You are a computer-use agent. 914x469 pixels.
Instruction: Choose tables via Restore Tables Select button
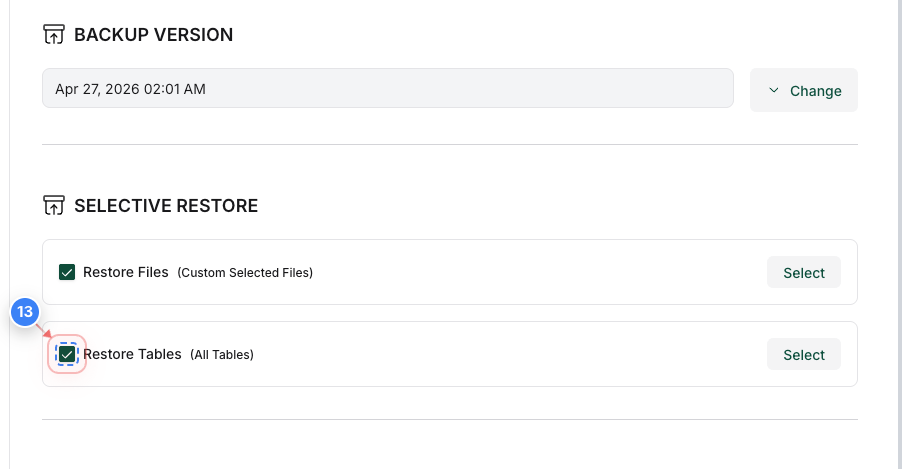coord(803,354)
